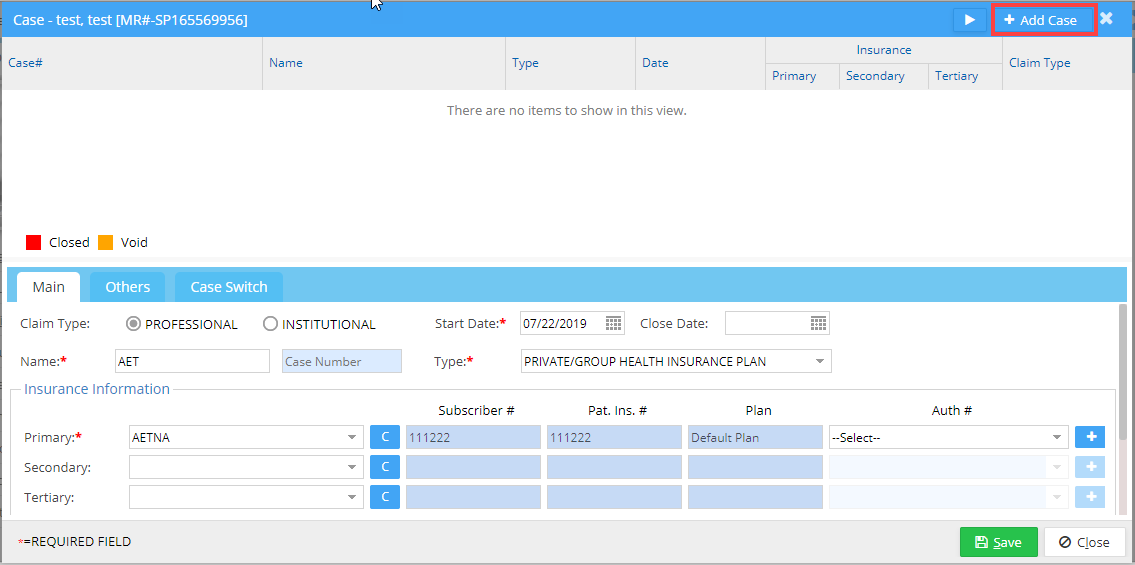The height and width of the screenshot is (565, 1135).
Task: Click the red Closed legend swatch
Action: click(34, 242)
